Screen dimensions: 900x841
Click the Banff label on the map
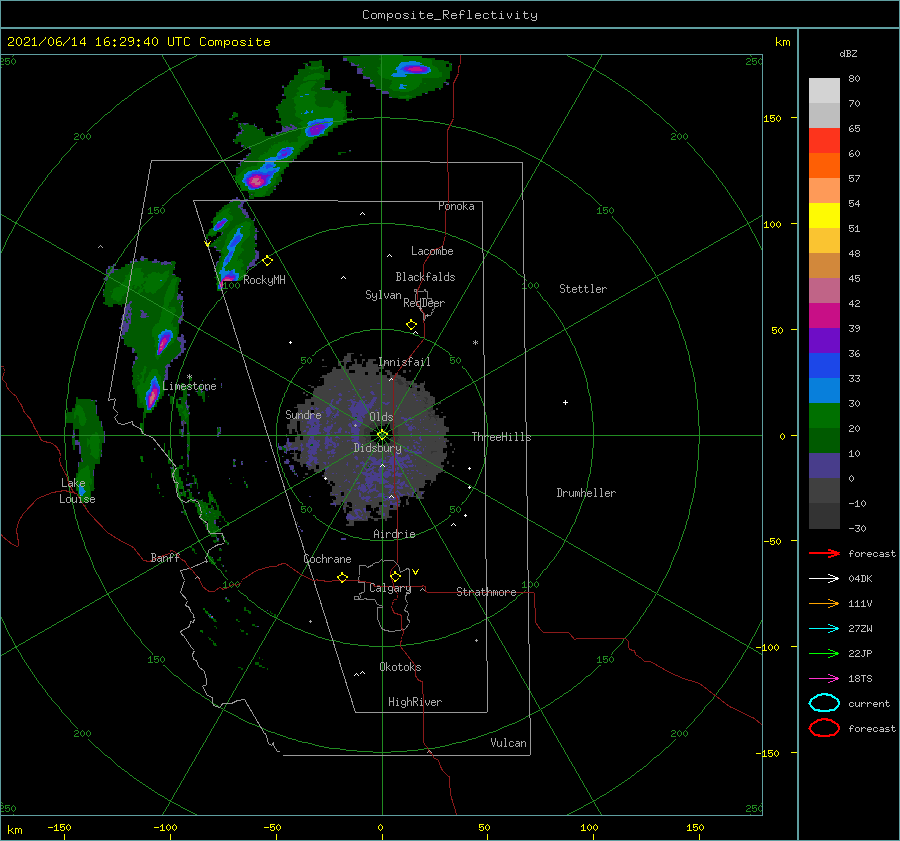coord(165,557)
